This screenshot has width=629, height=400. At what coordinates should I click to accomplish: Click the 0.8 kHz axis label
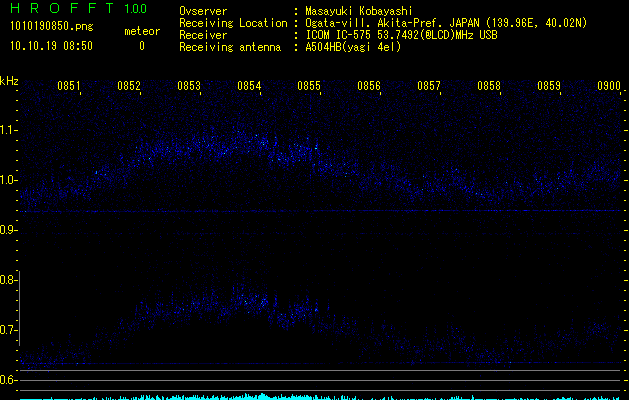pos(8,280)
